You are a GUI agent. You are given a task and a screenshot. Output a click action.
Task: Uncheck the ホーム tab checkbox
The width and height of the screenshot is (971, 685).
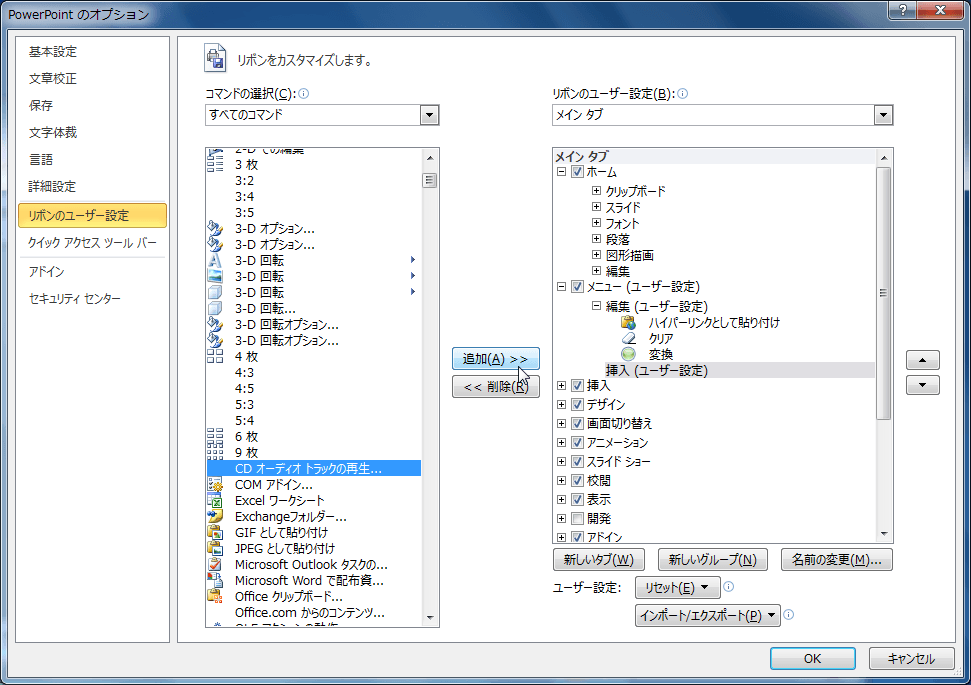pyautogui.click(x=577, y=172)
